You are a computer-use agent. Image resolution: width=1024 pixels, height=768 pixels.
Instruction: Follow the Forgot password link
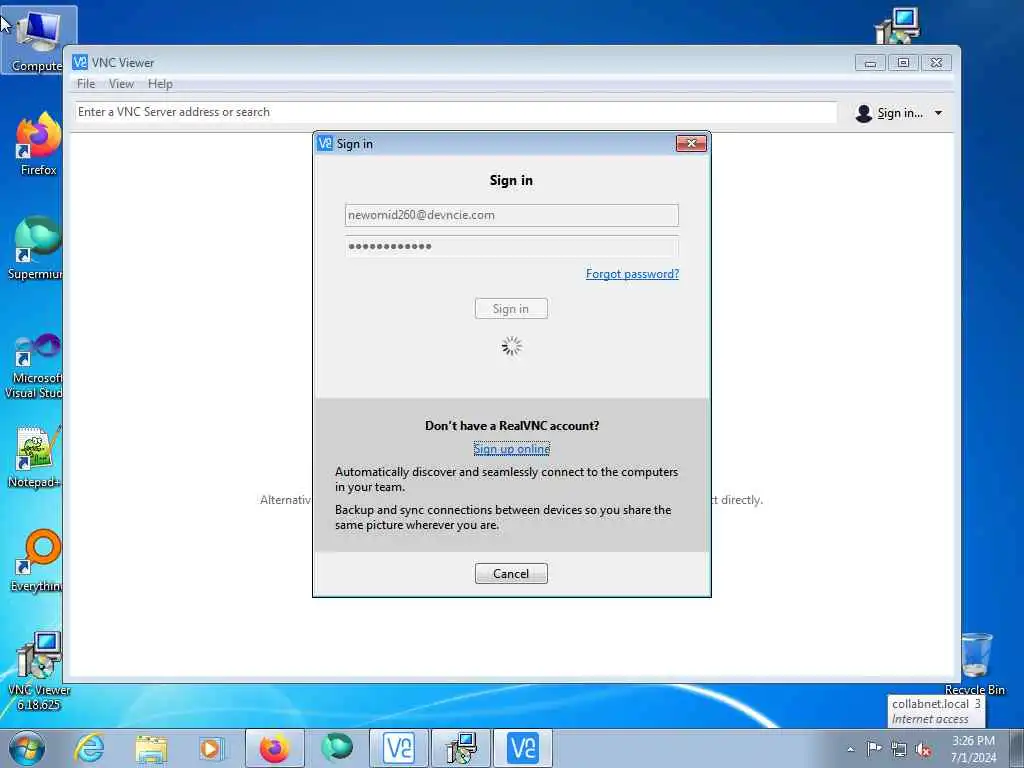tap(632, 274)
